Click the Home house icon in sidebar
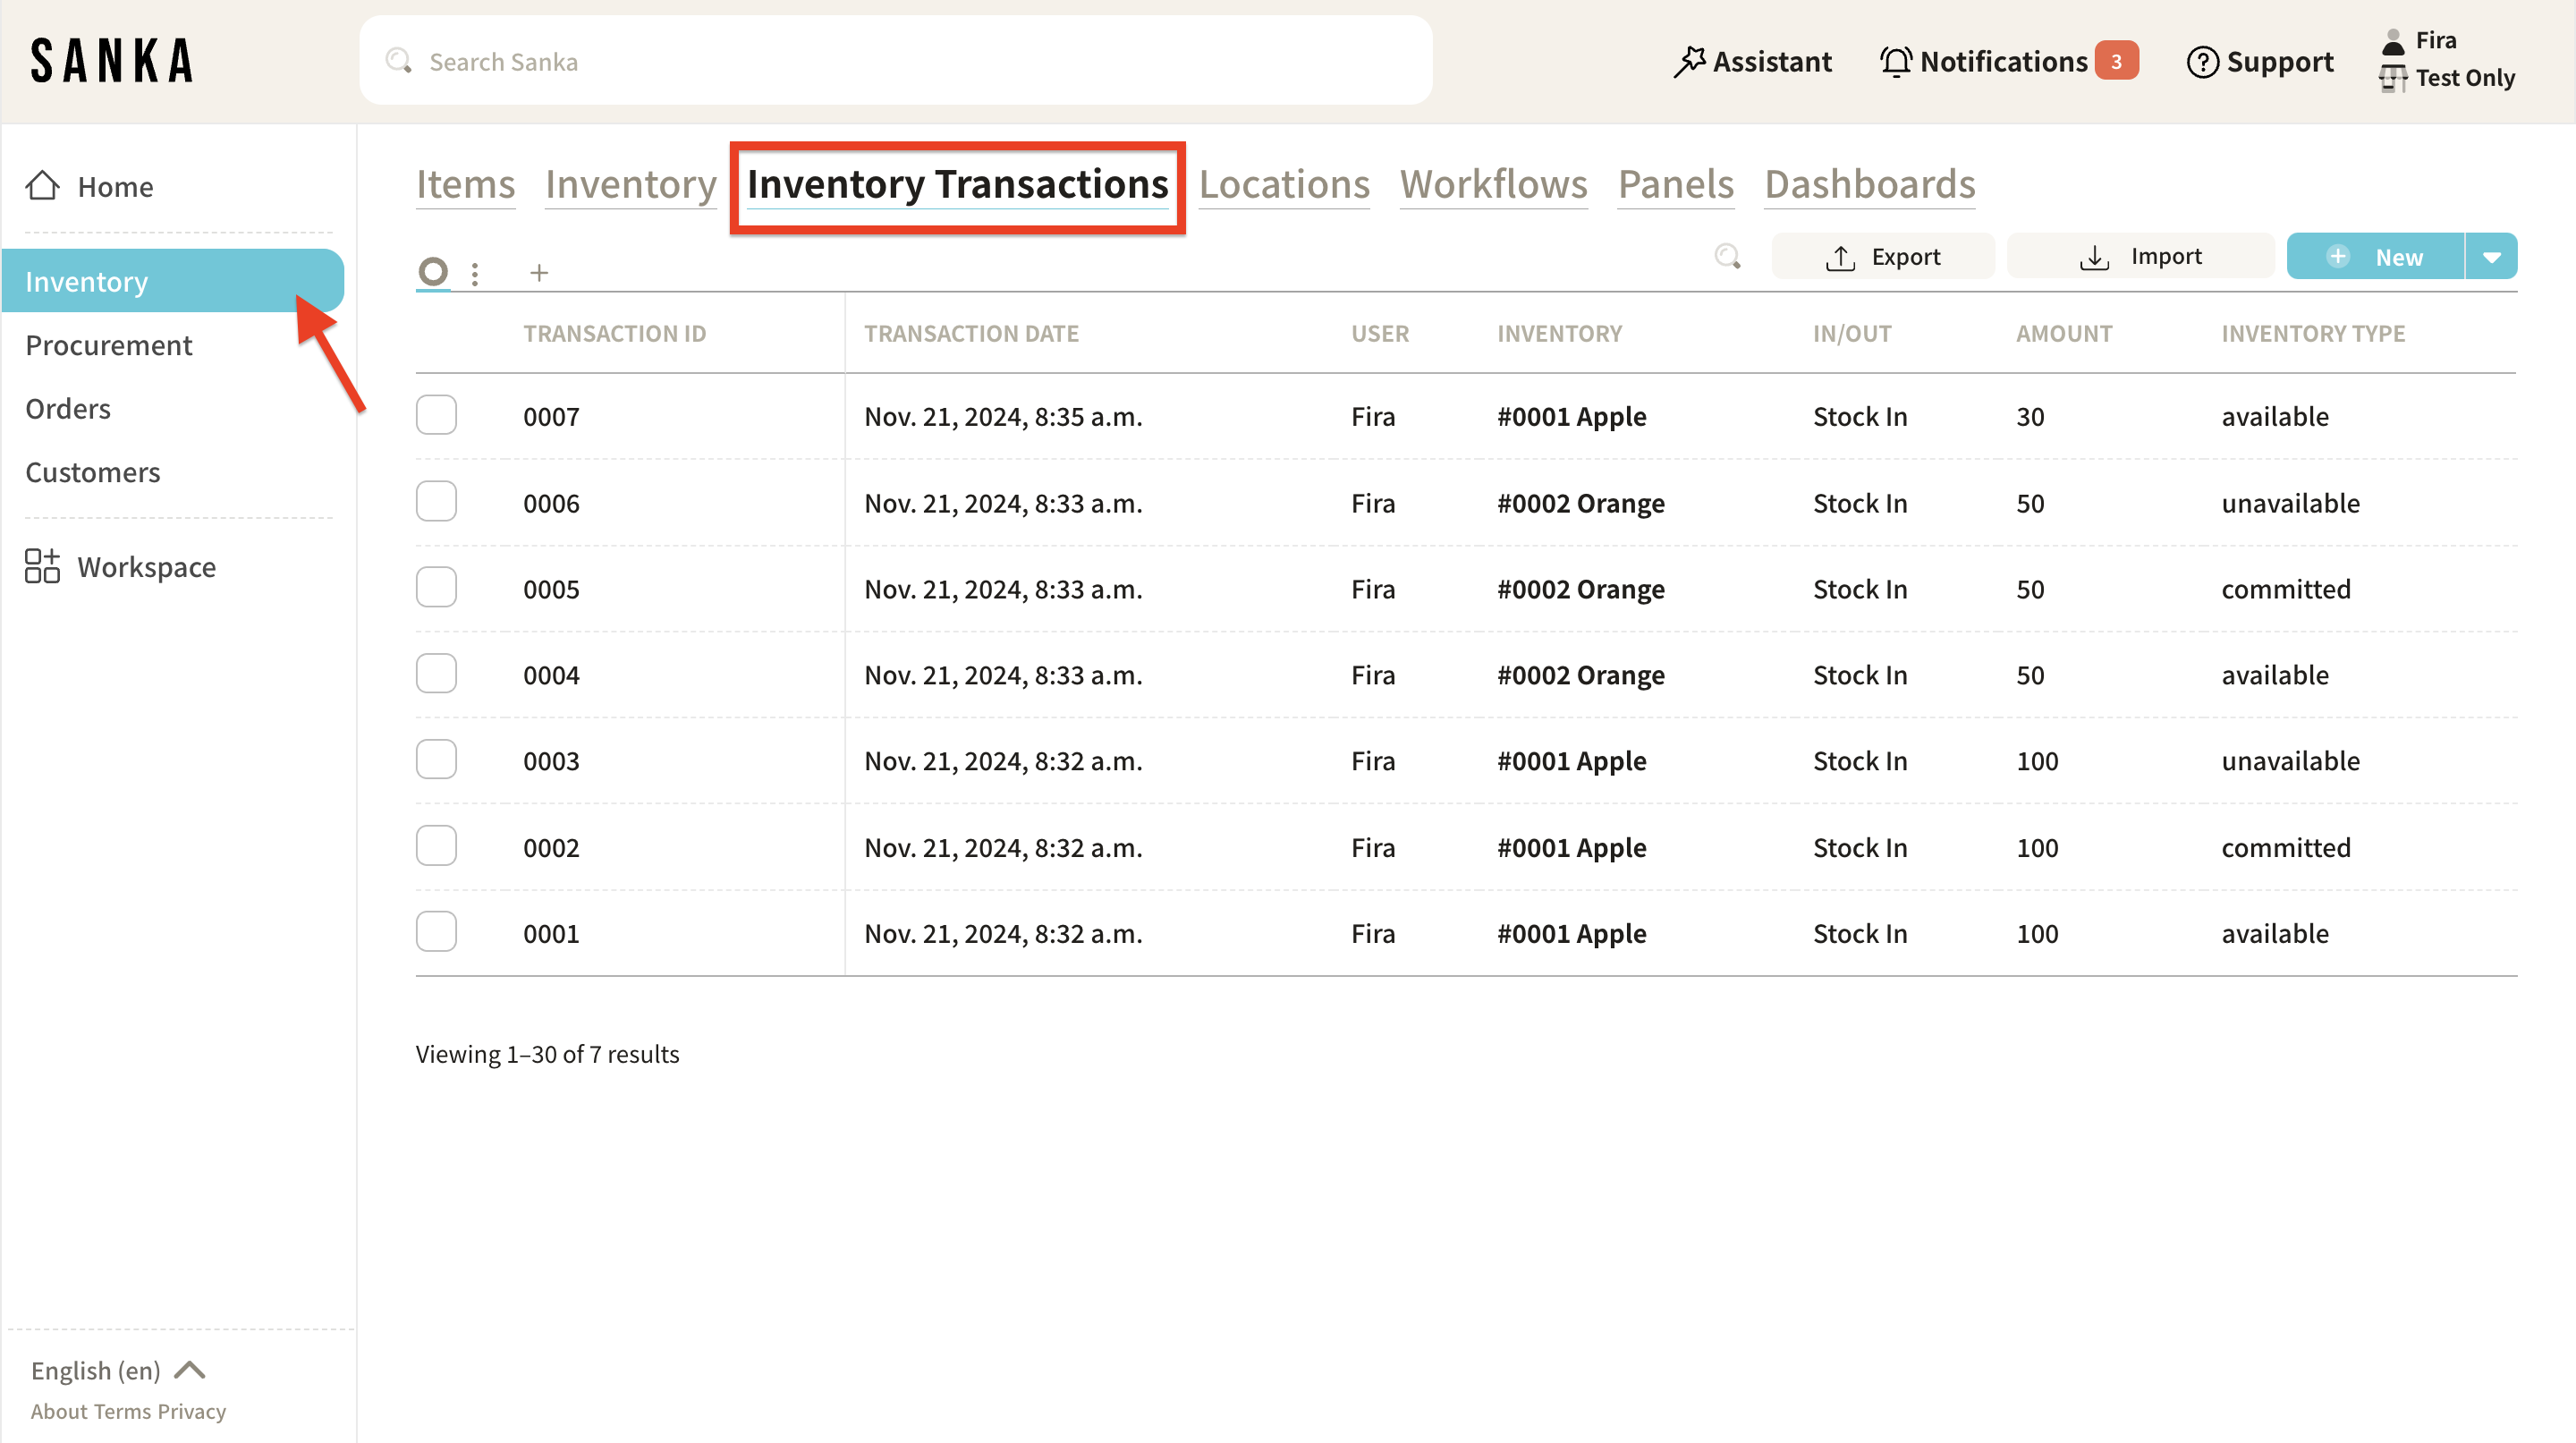The image size is (2576, 1443). click(42, 186)
